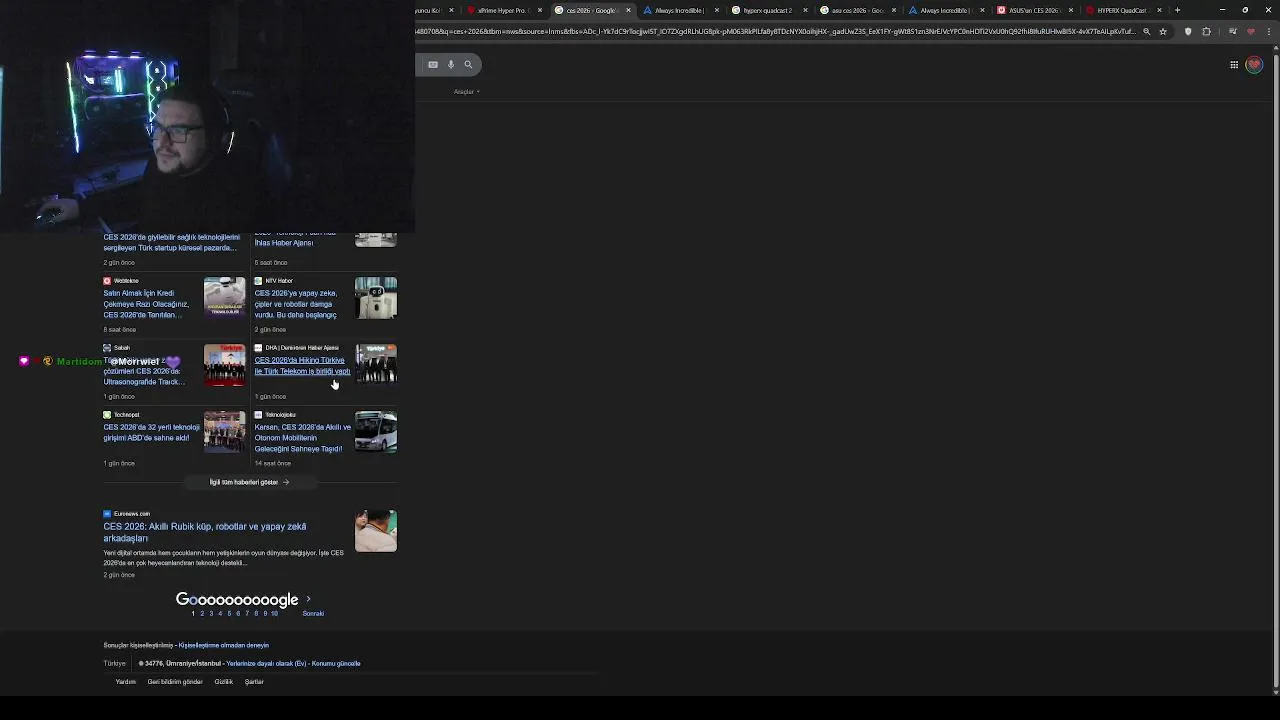Switch to the 'hyperx quadcast 2' tab
The height and width of the screenshot is (720, 1280).
point(767,10)
